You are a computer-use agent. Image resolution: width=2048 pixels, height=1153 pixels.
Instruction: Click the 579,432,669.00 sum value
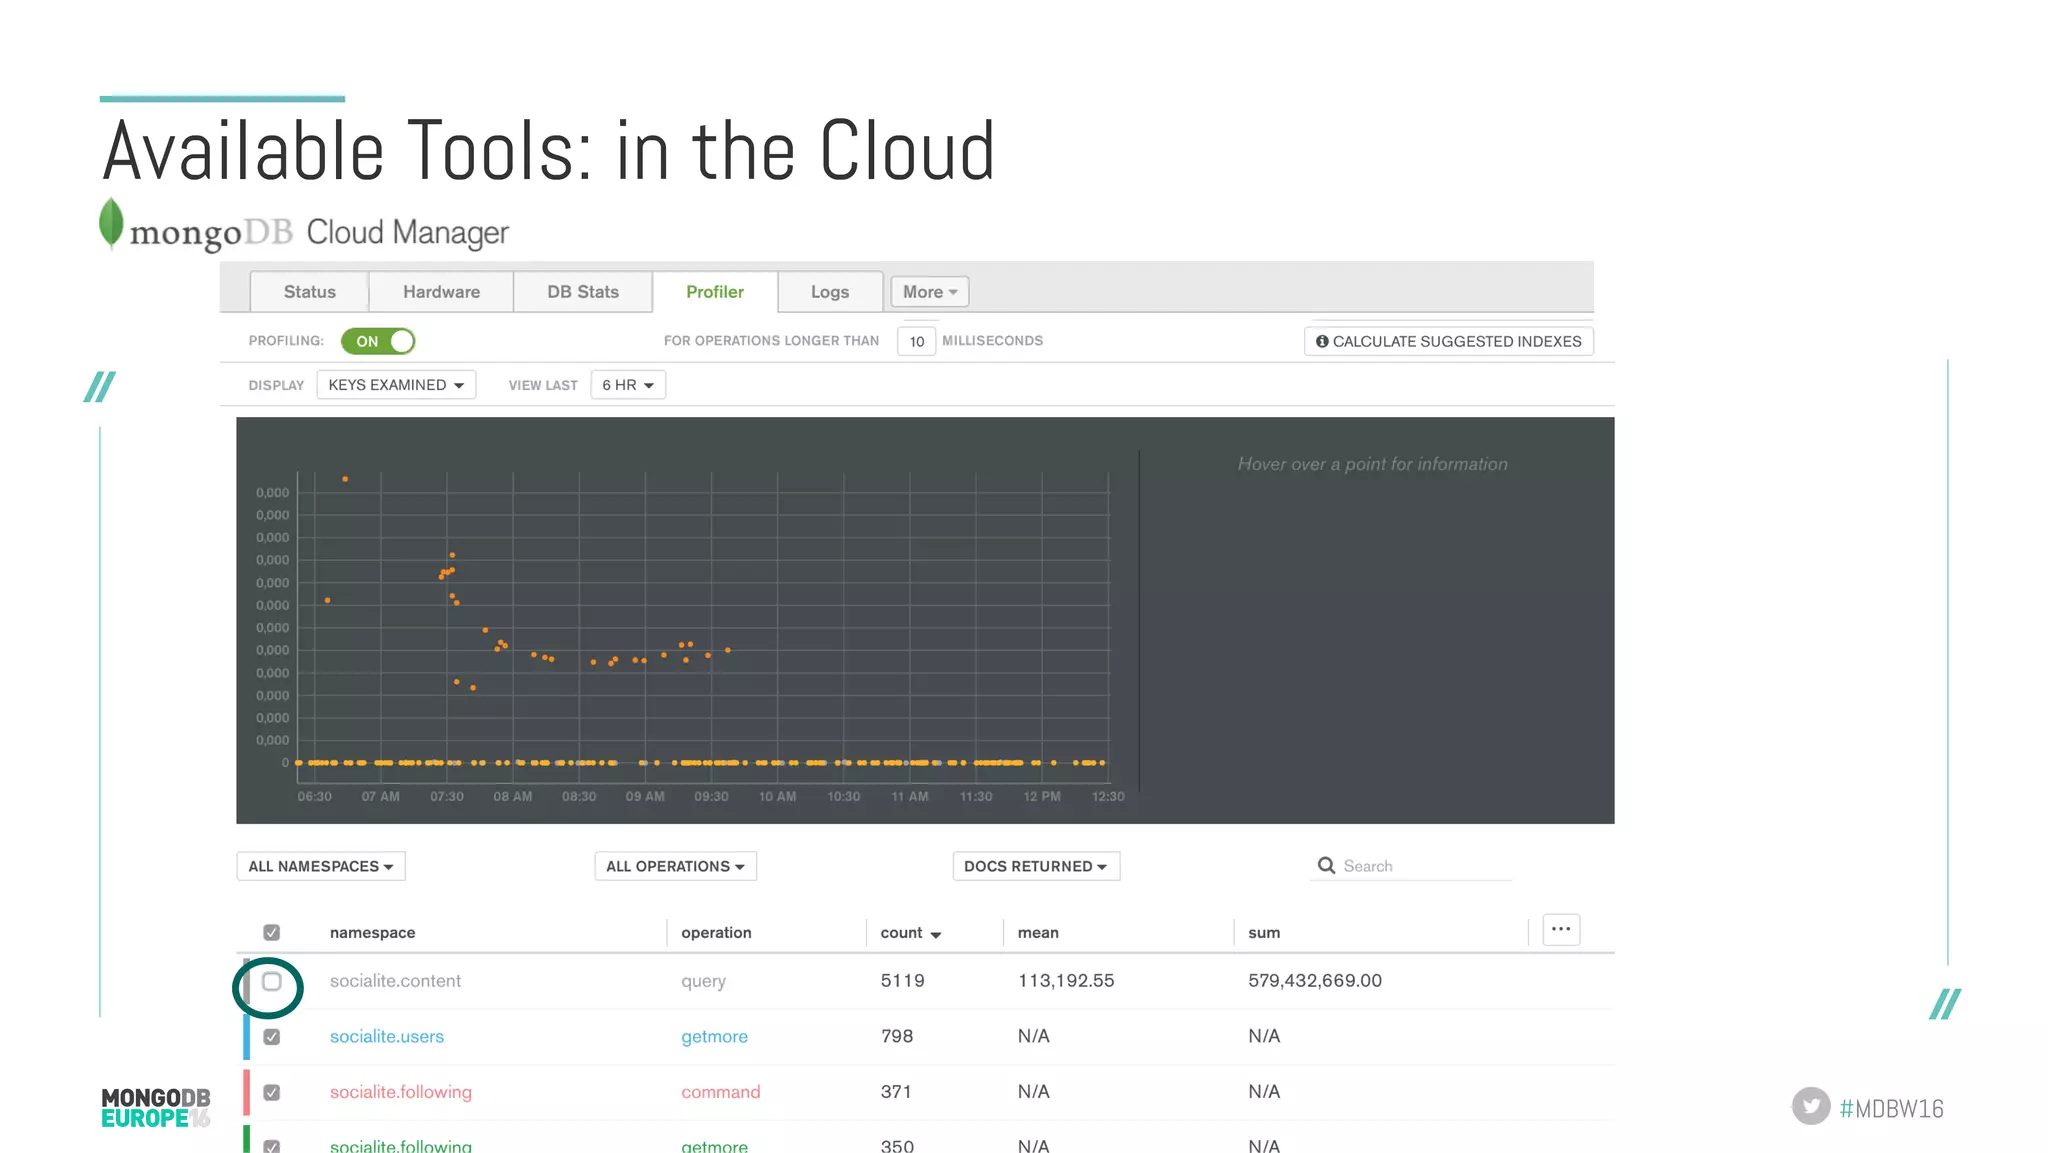tap(1315, 981)
